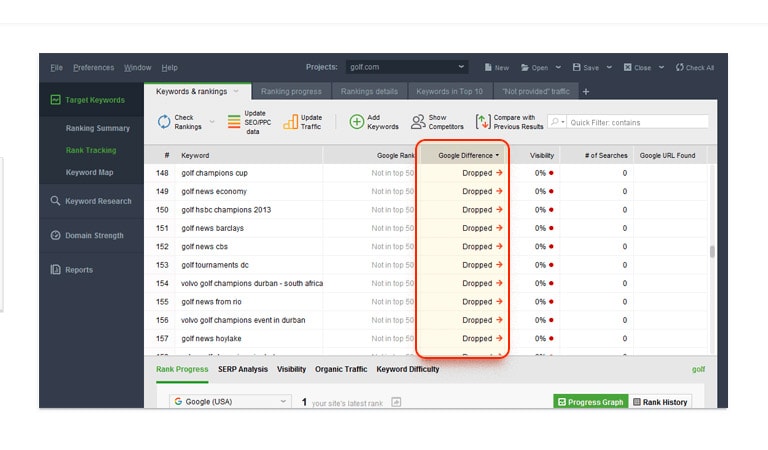Click the Open folder icon
Viewport: 768px width, 450px height.
525,68
